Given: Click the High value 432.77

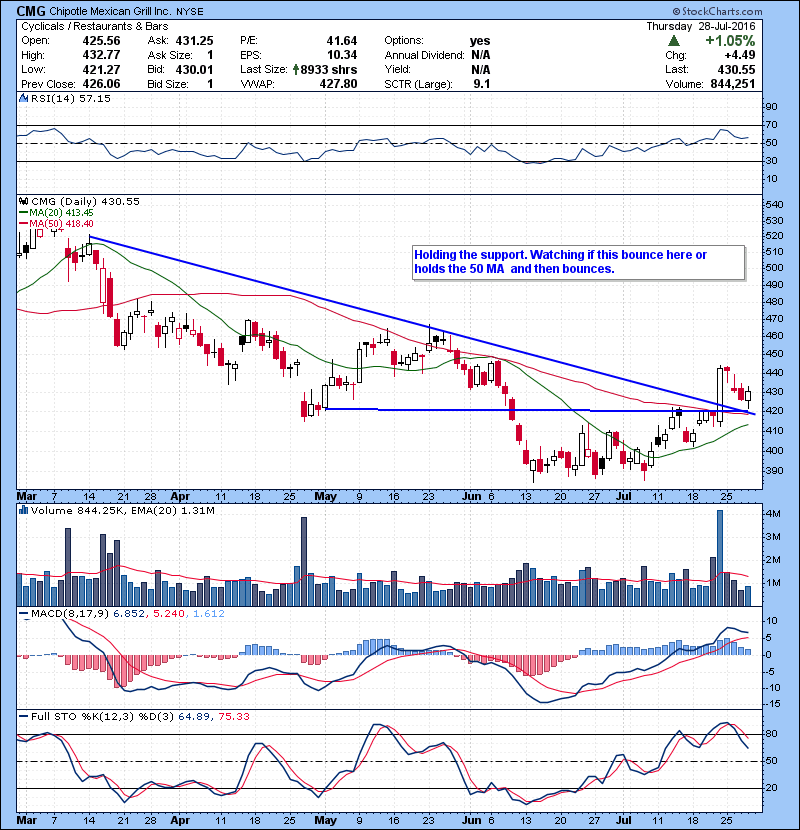Looking at the screenshot, I should (x=101, y=55).
